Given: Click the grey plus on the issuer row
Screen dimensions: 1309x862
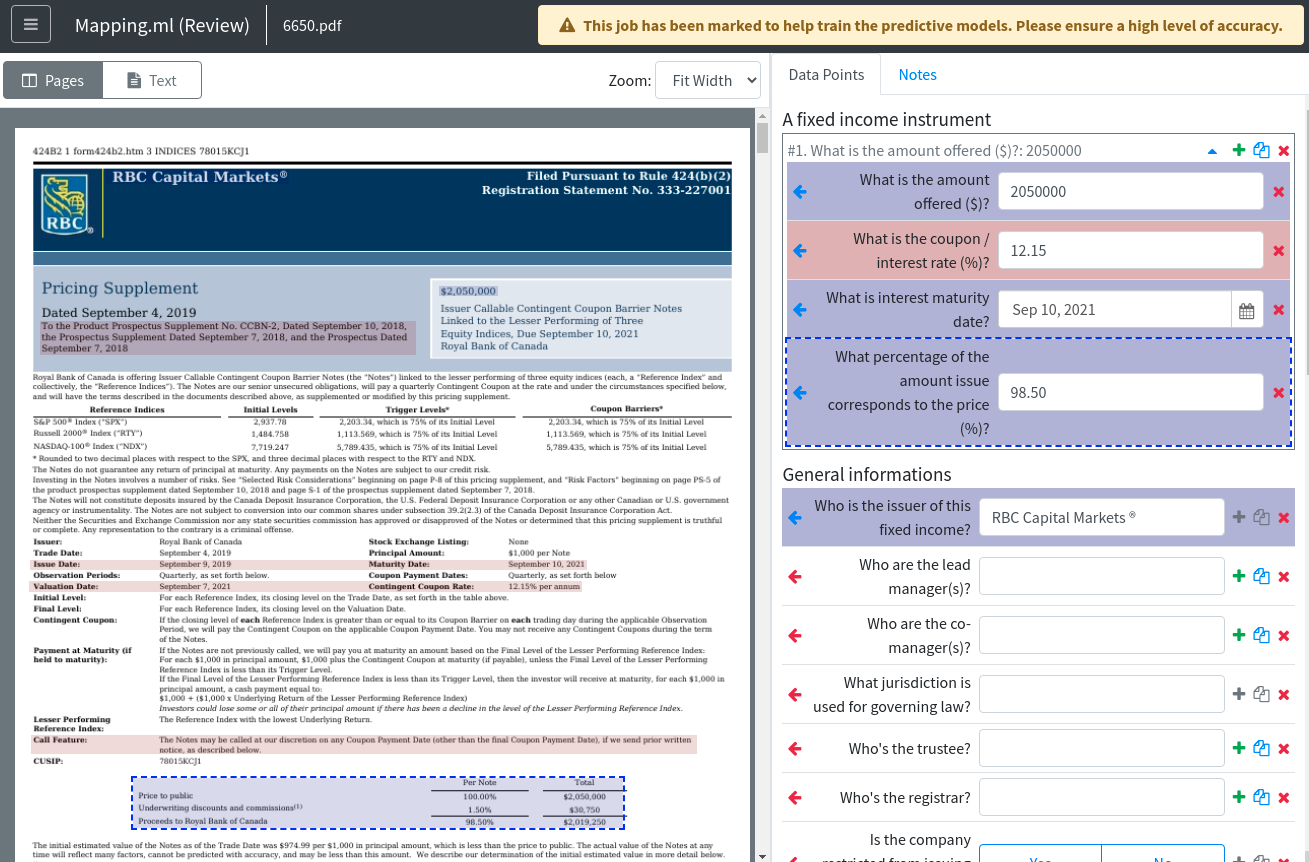Looking at the screenshot, I should pyautogui.click(x=1239, y=517).
